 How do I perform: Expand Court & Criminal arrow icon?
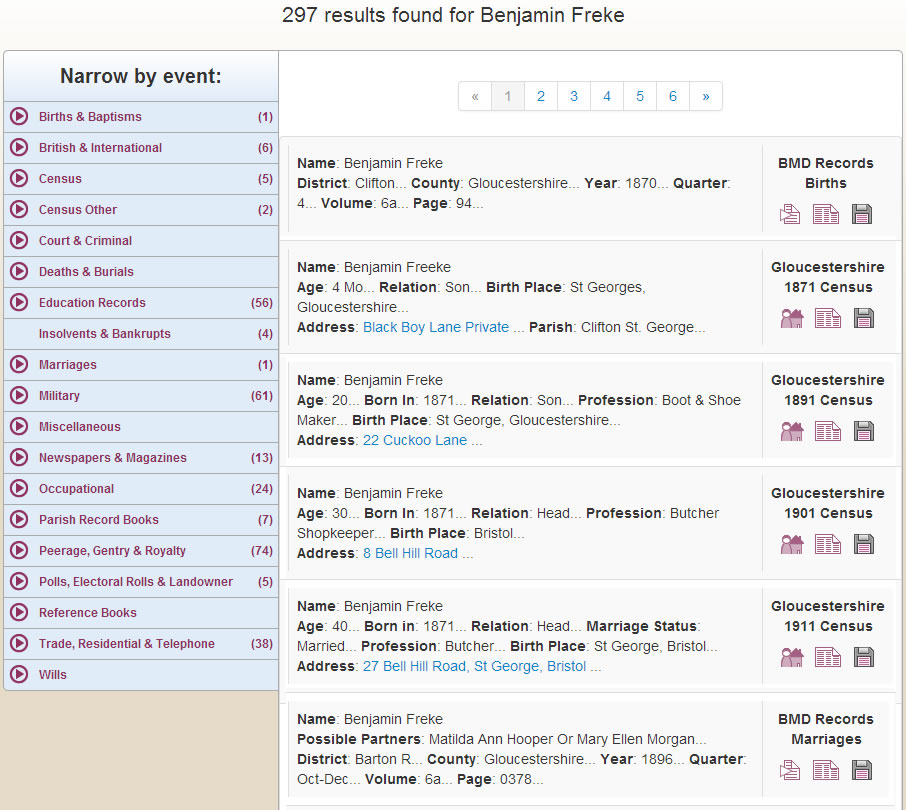point(19,240)
